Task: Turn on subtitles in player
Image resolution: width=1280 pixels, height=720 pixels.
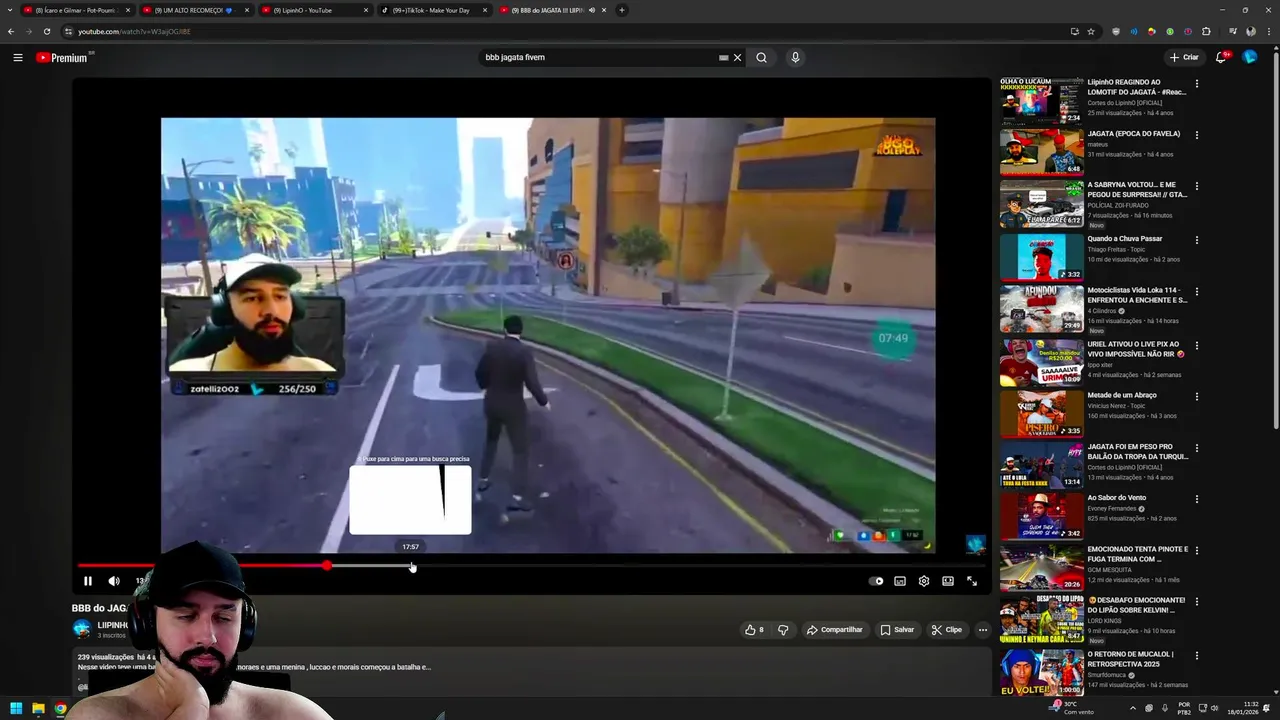Action: tap(900, 581)
